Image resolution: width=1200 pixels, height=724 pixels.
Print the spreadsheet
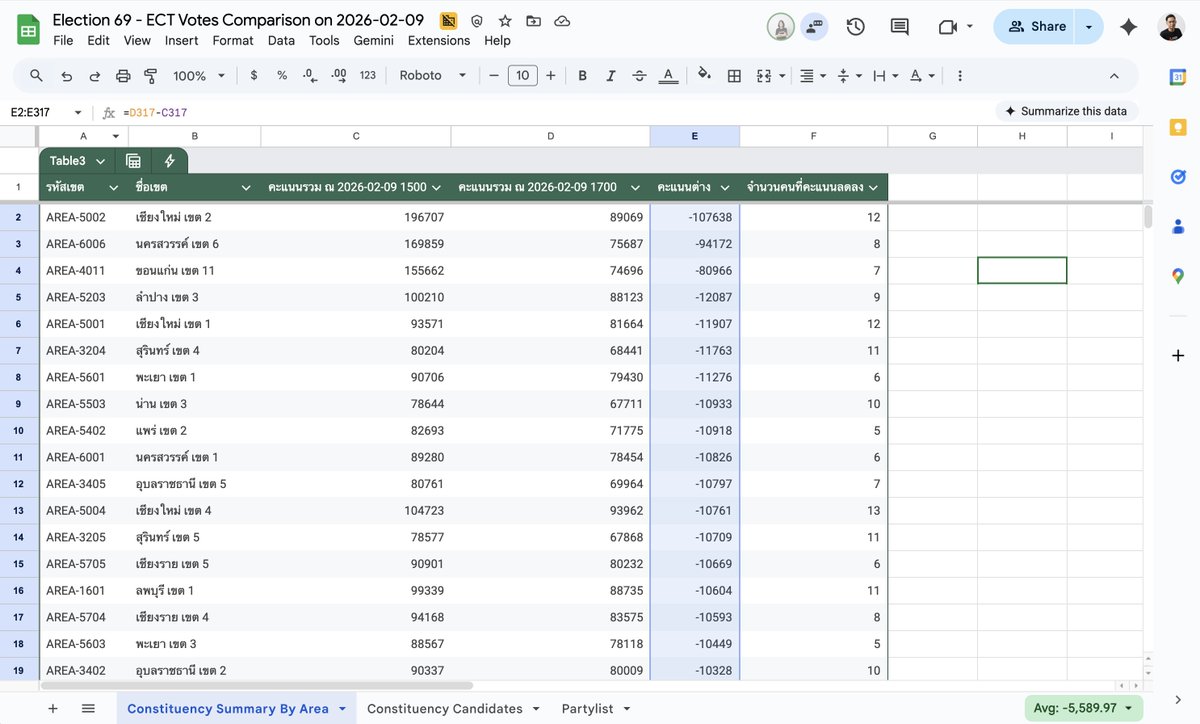point(123,75)
